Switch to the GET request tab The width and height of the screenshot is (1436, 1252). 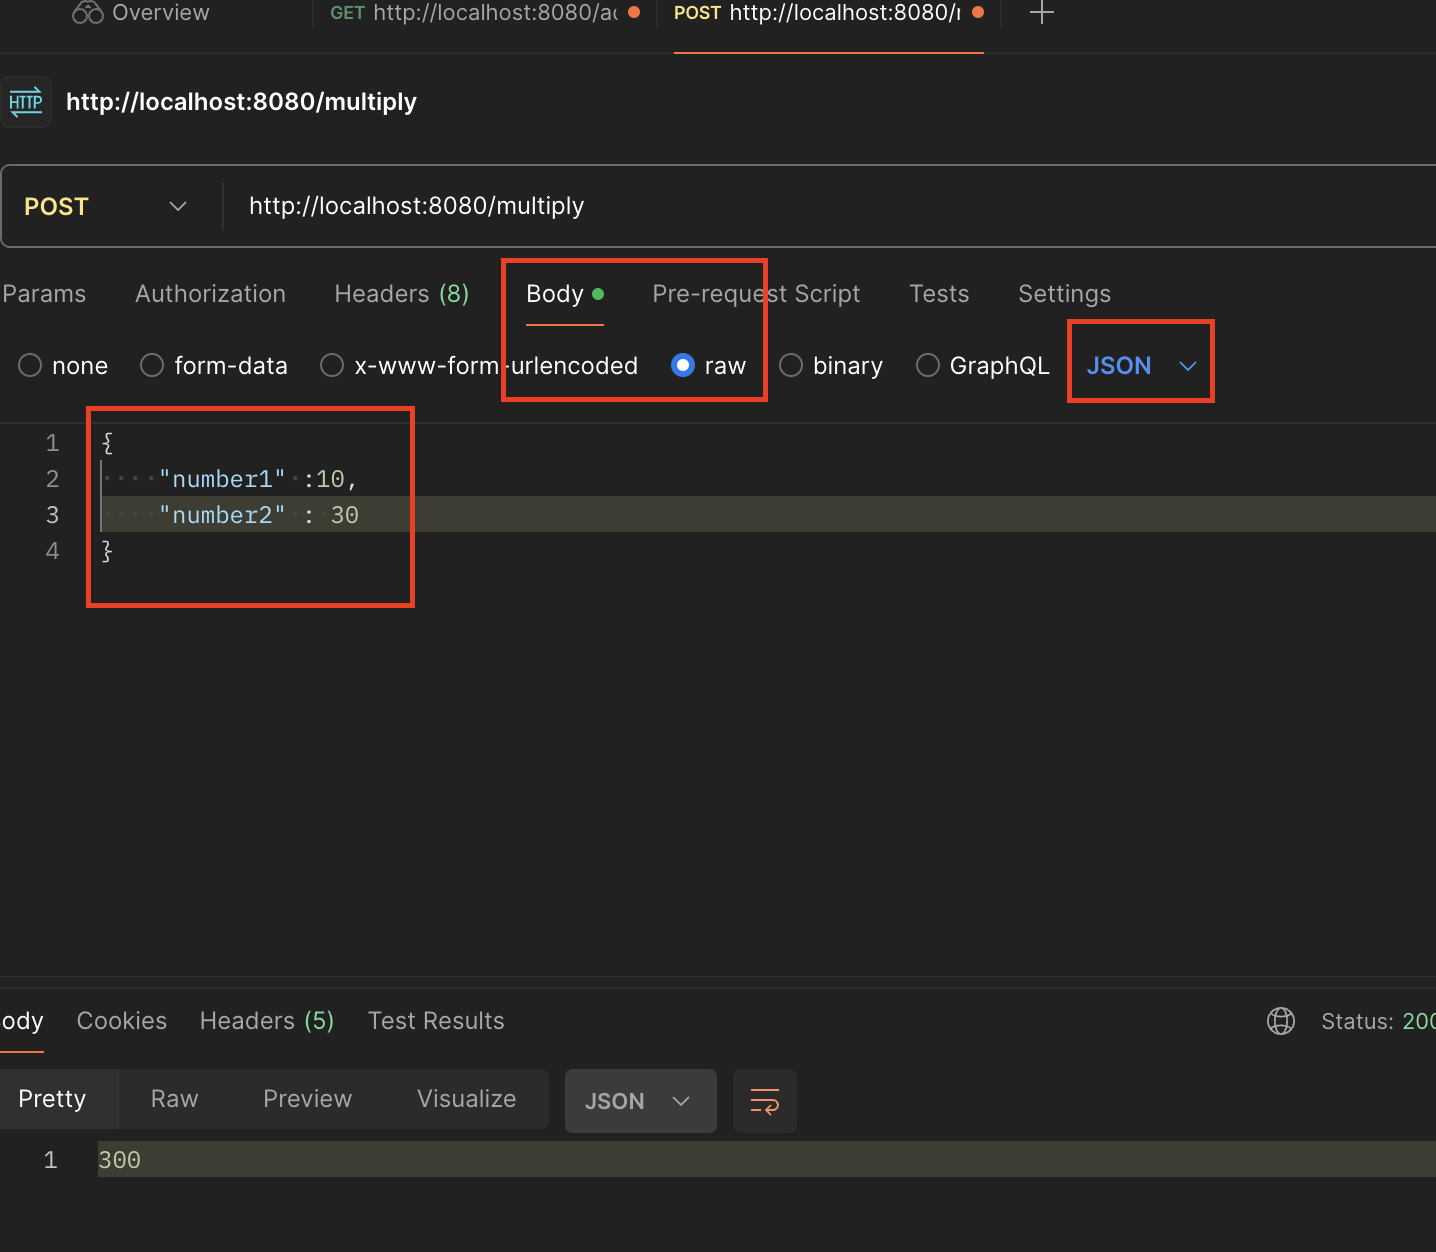pos(484,13)
